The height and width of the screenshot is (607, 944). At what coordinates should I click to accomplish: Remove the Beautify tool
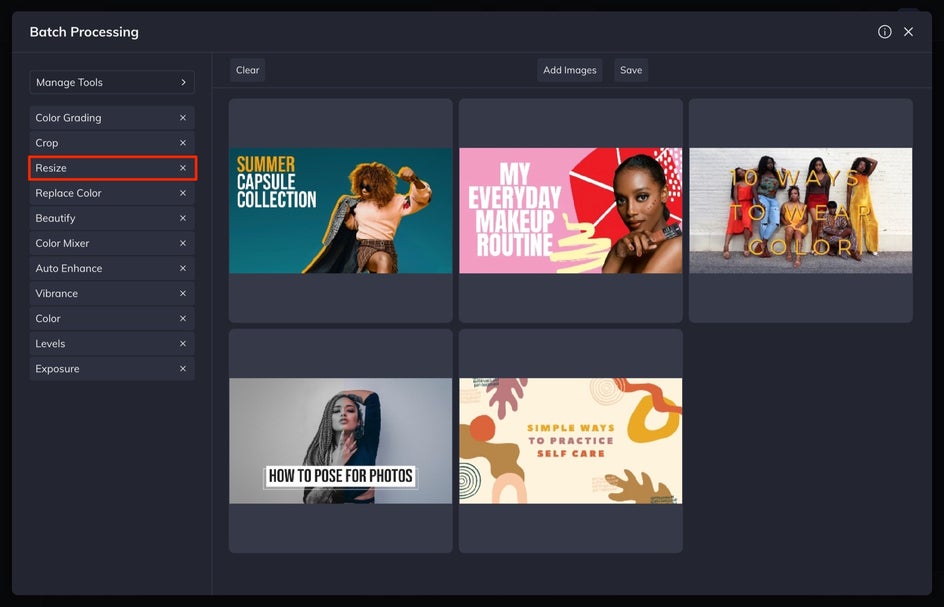click(x=183, y=218)
